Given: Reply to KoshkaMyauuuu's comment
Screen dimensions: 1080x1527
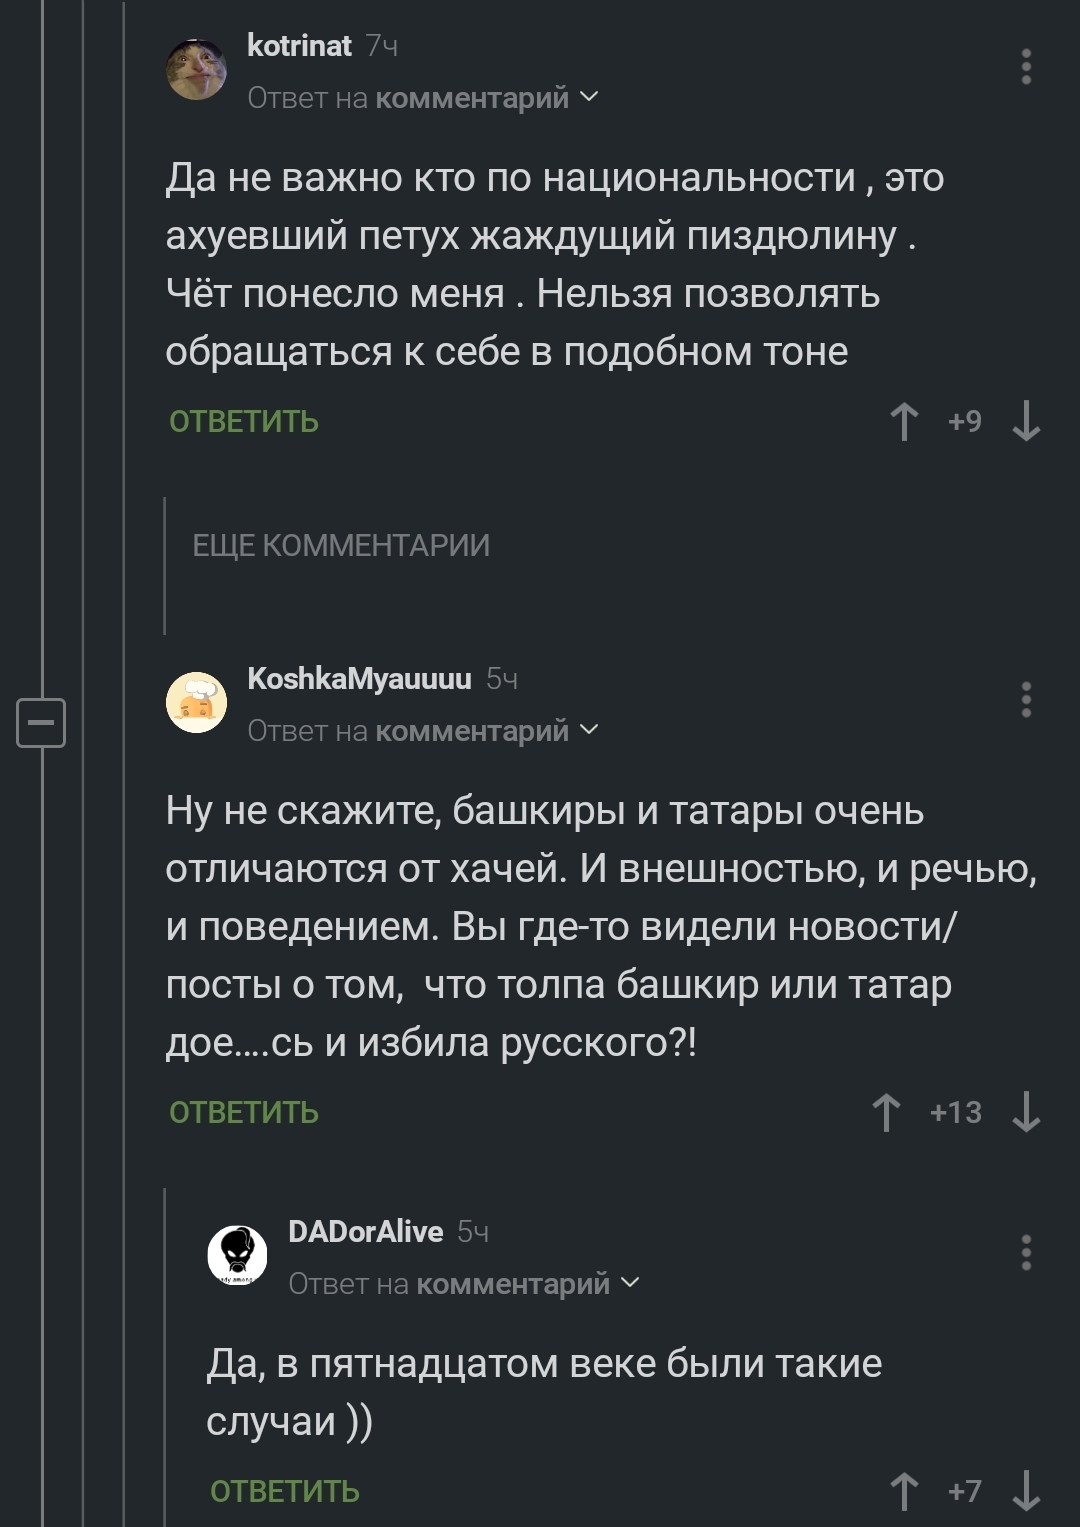Looking at the screenshot, I should pos(244,1112).
